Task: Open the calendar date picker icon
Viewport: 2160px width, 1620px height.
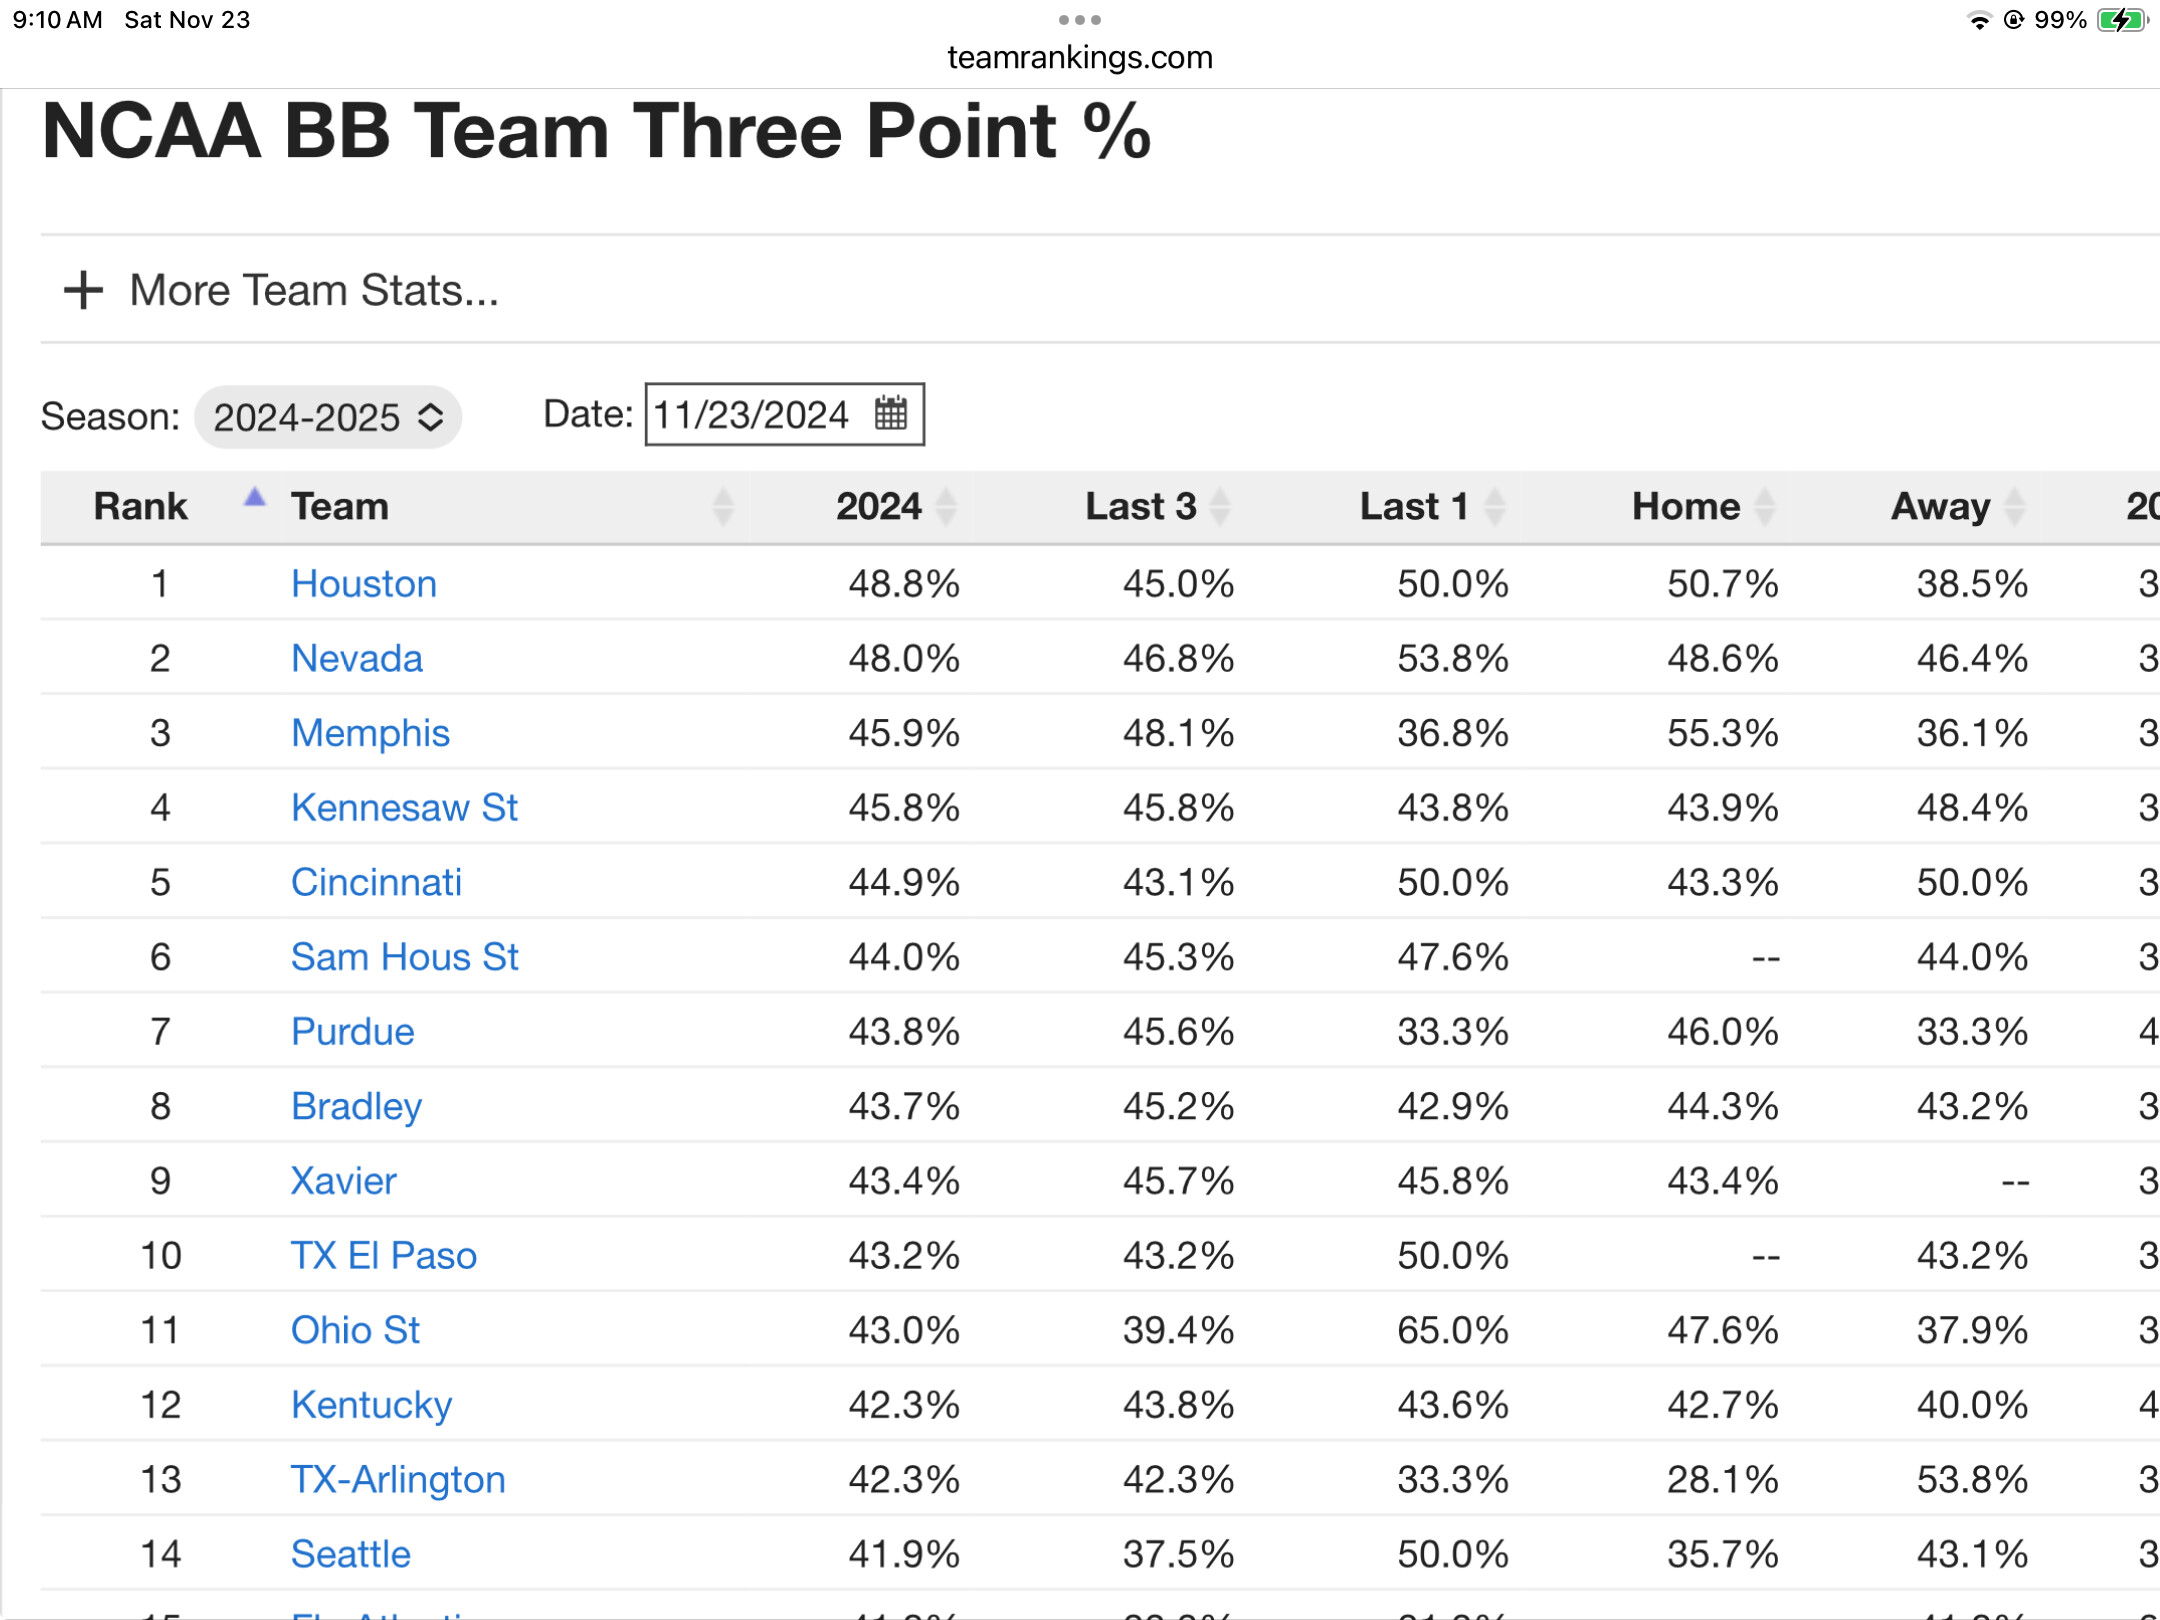Action: (x=890, y=413)
